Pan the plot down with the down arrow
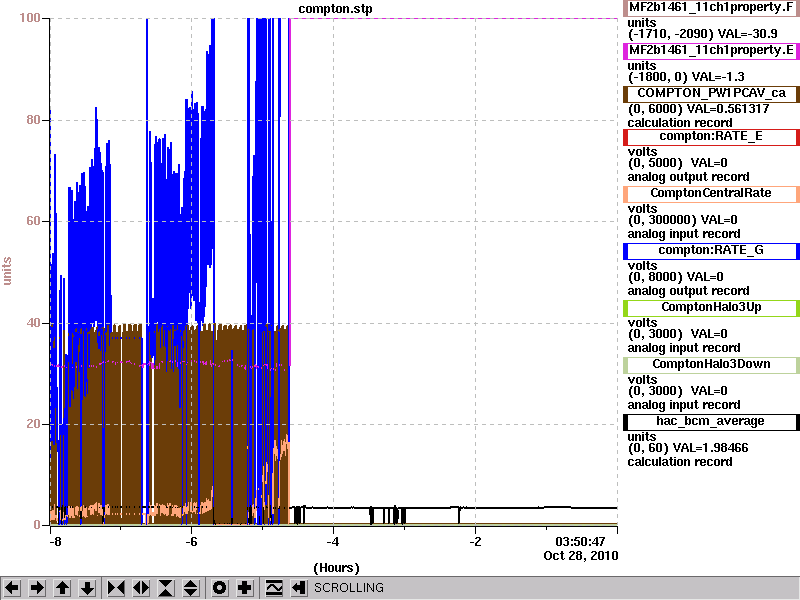Viewport: 800px width, 600px height. pyautogui.click(x=88, y=588)
